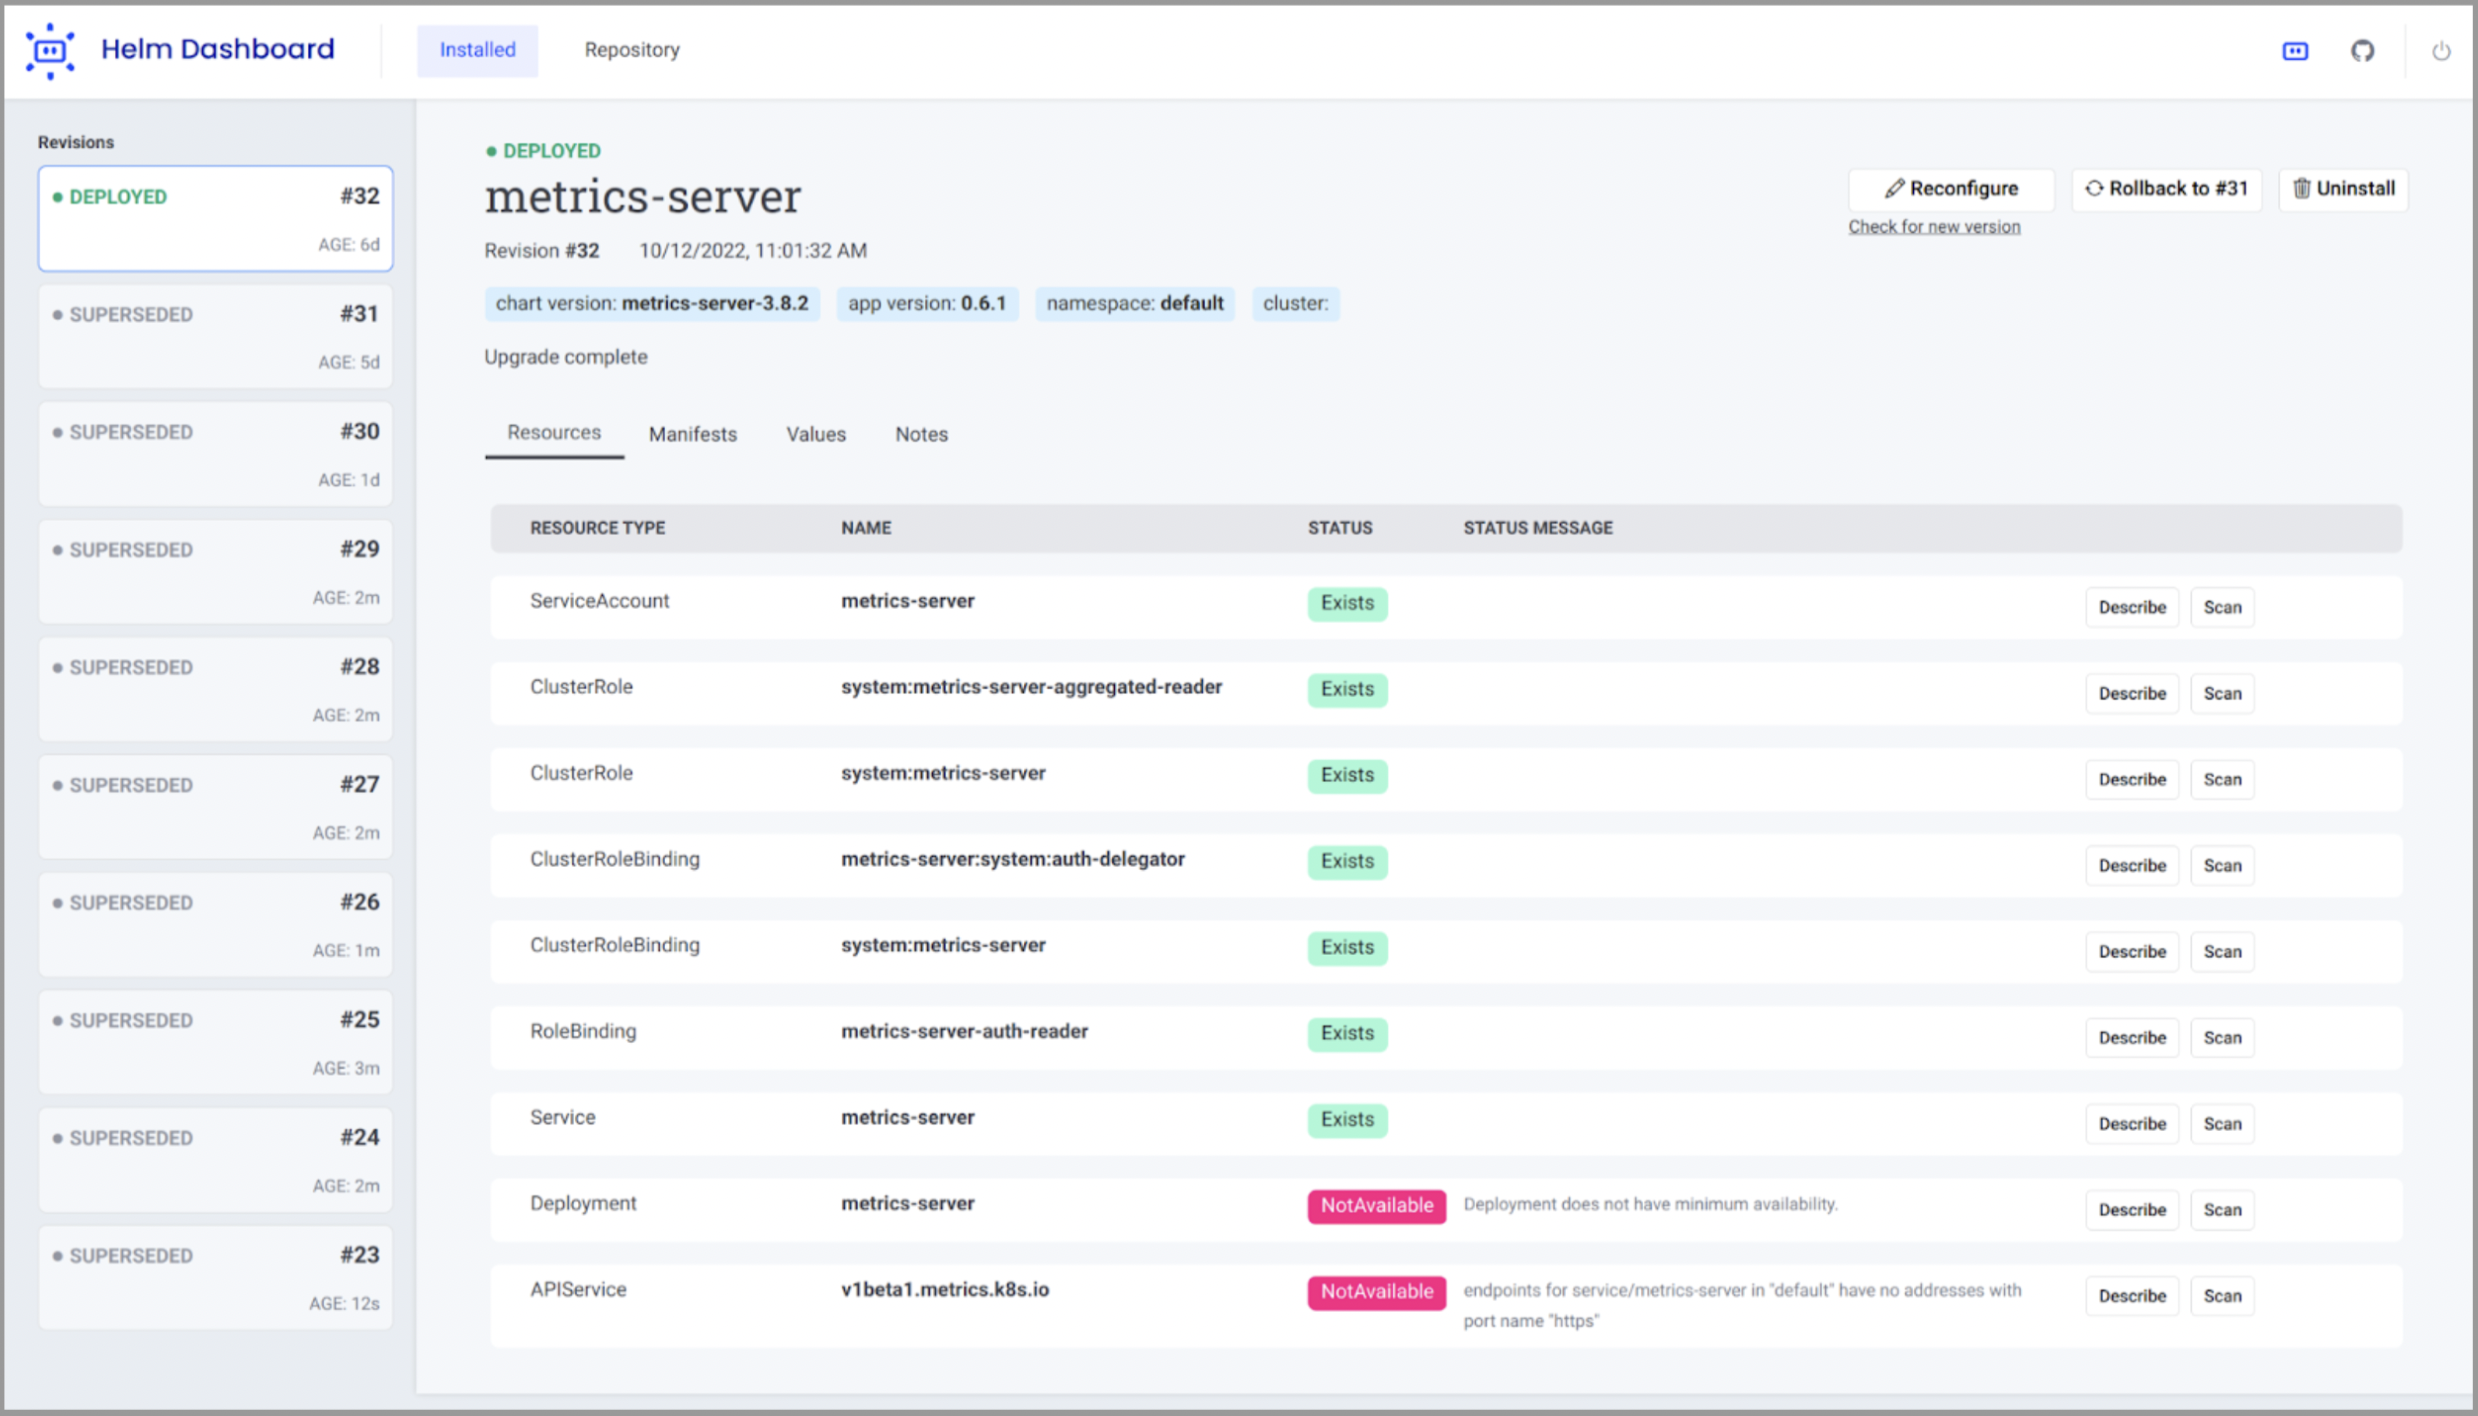Select deployed revision #32
2478x1416 pixels.
pos(215,218)
